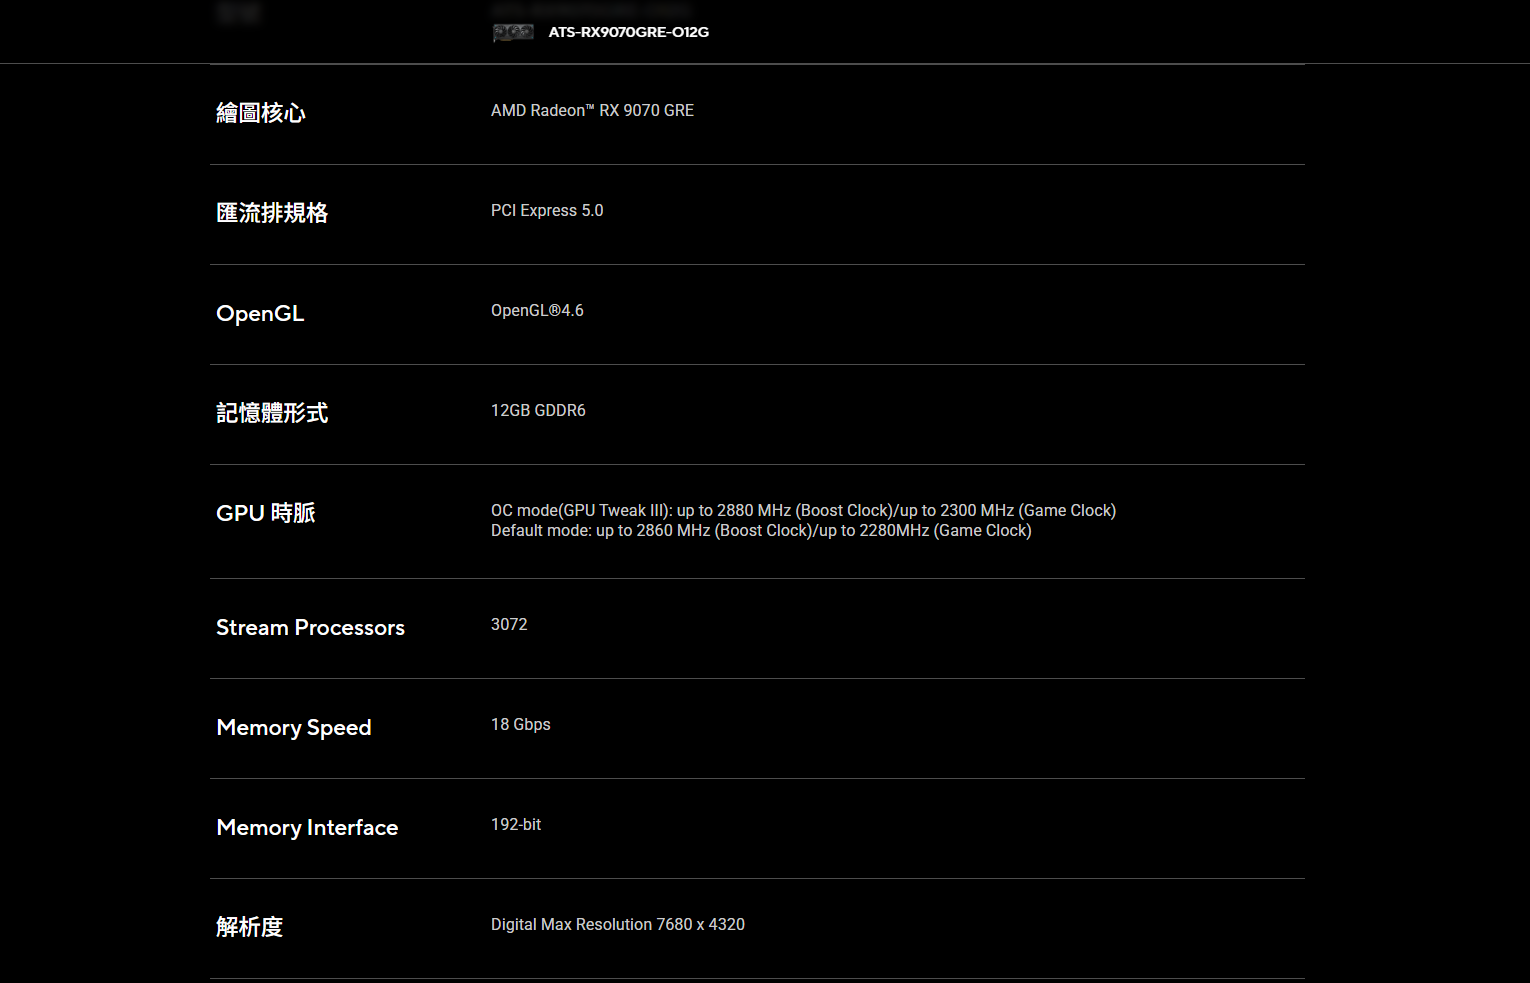Image resolution: width=1530 pixels, height=983 pixels.
Task: Select the value AMD Radeon RX 9070 GRE
Action: [x=592, y=111]
